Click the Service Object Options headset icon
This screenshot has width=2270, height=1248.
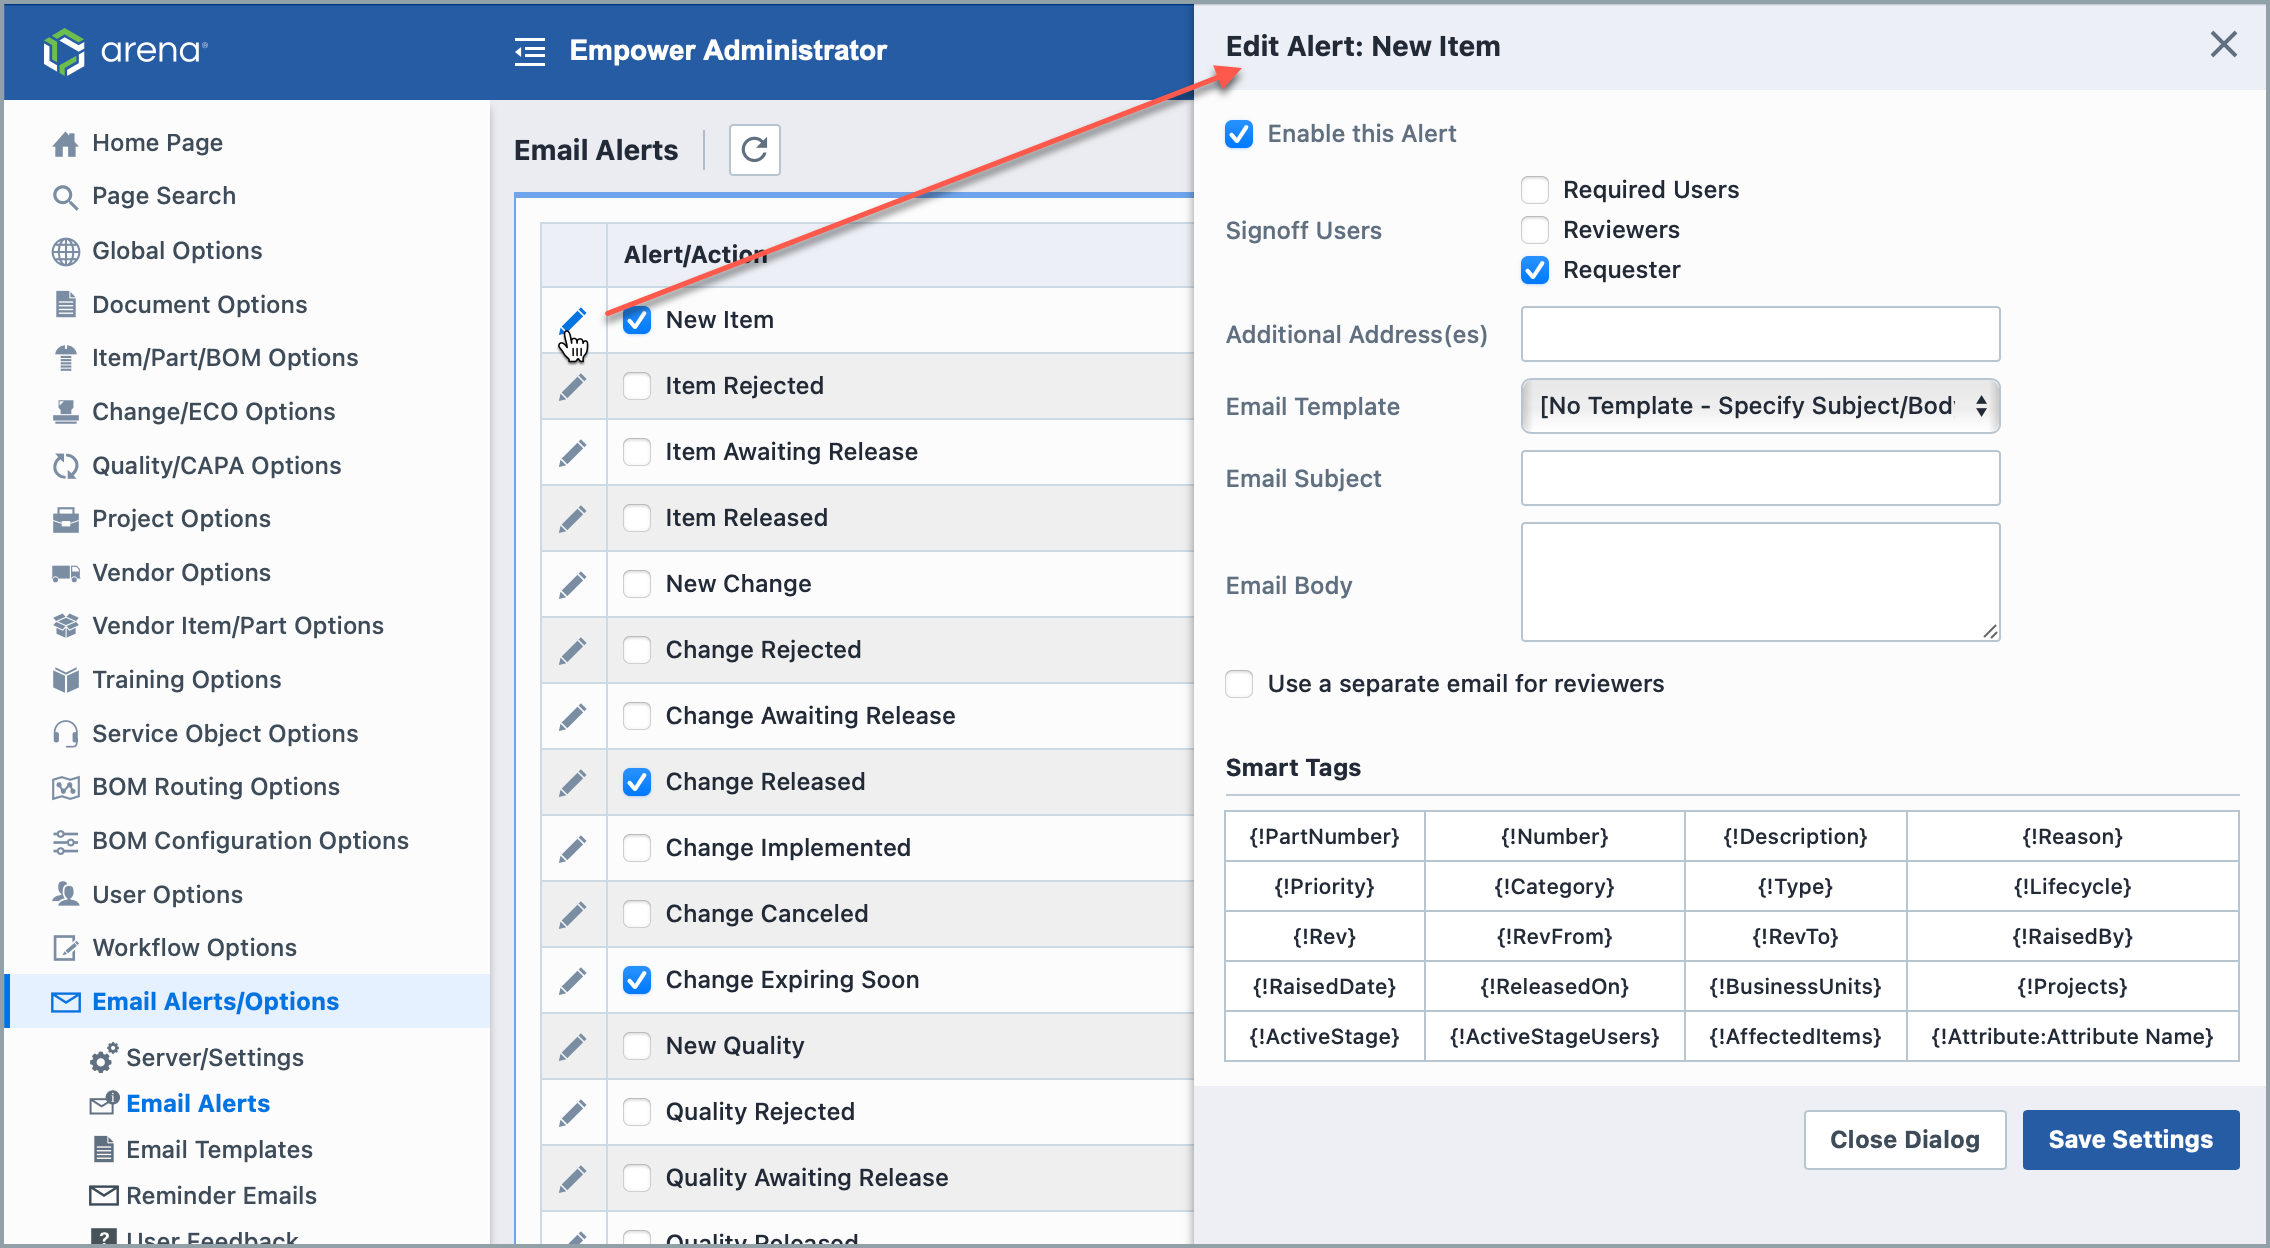coord(65,734)
